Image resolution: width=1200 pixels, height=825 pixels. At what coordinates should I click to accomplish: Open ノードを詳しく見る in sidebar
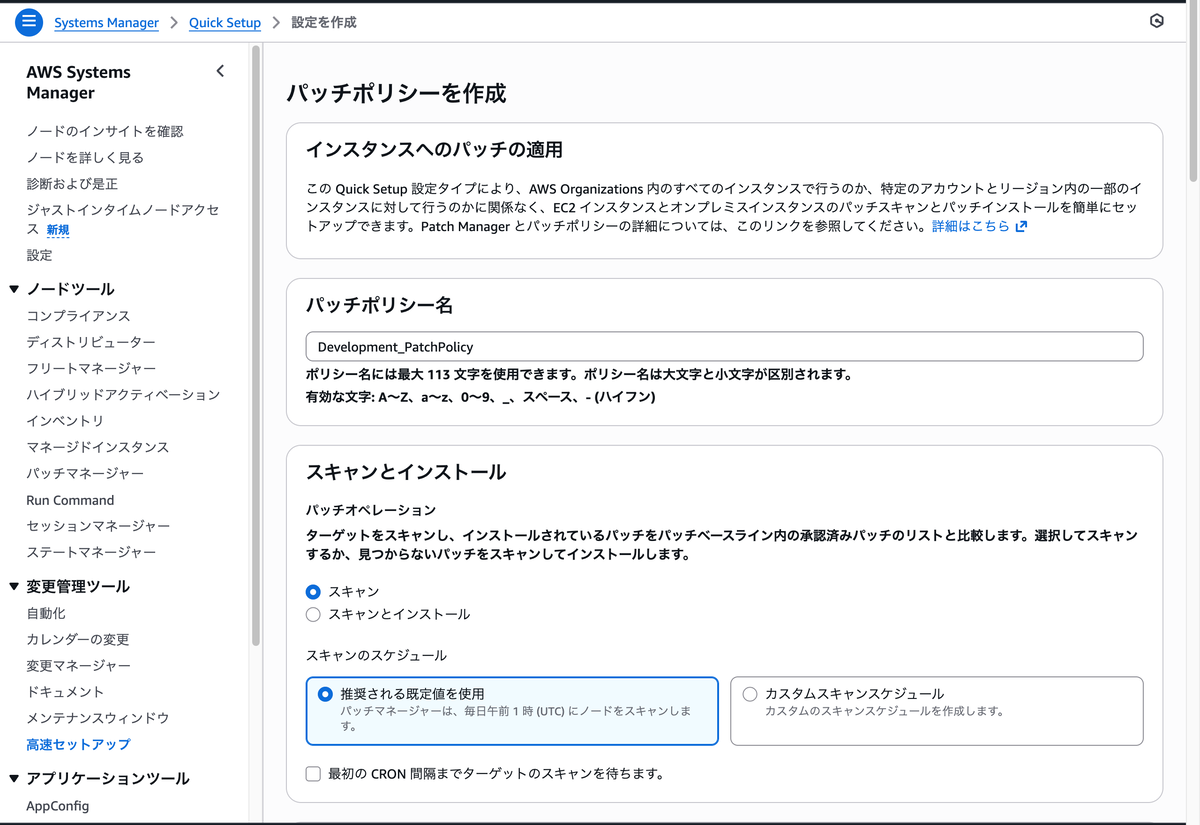click(85, 158)
